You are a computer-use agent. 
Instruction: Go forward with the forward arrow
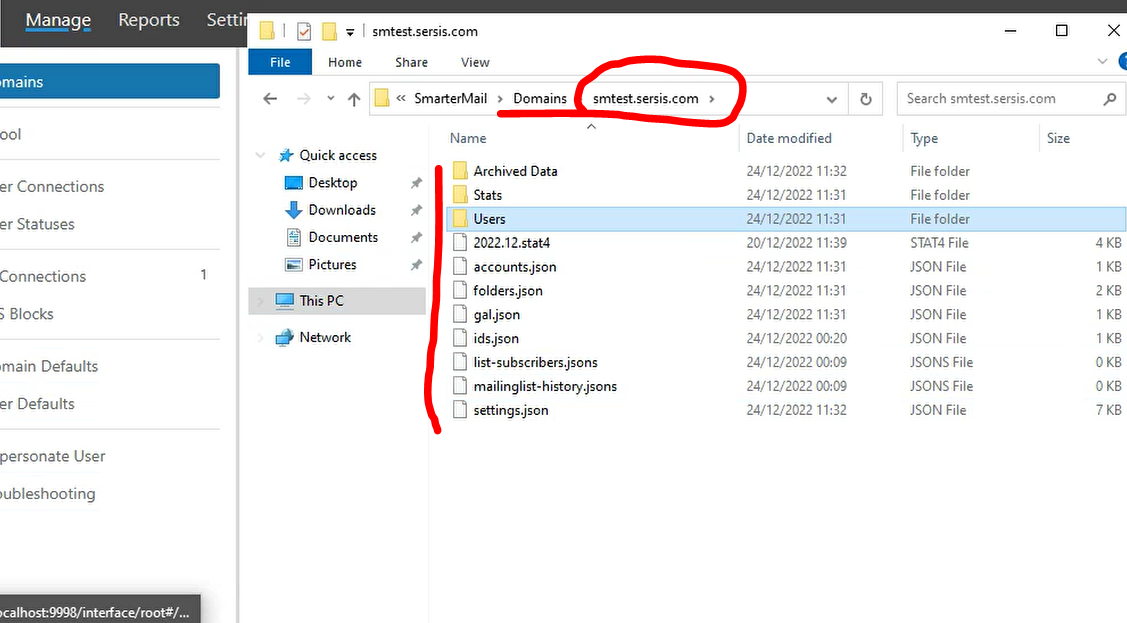click(304, 98)
